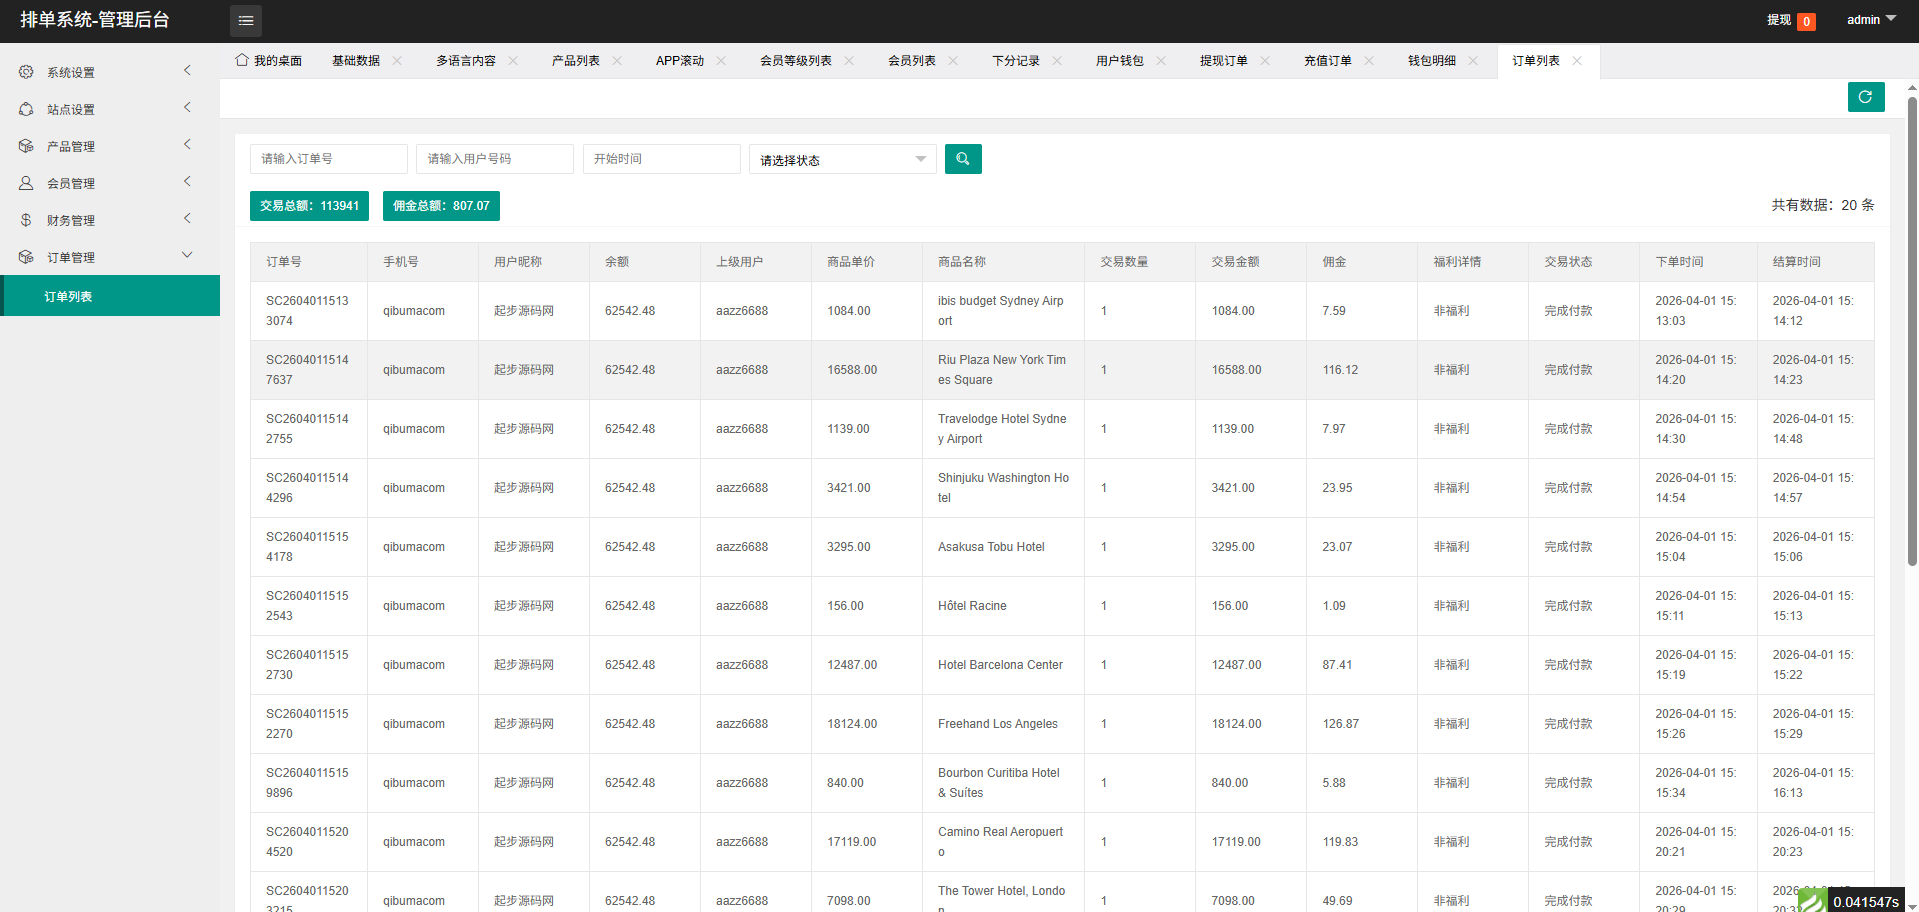Switch to the 提现订单 tab

pos(1223,61)
